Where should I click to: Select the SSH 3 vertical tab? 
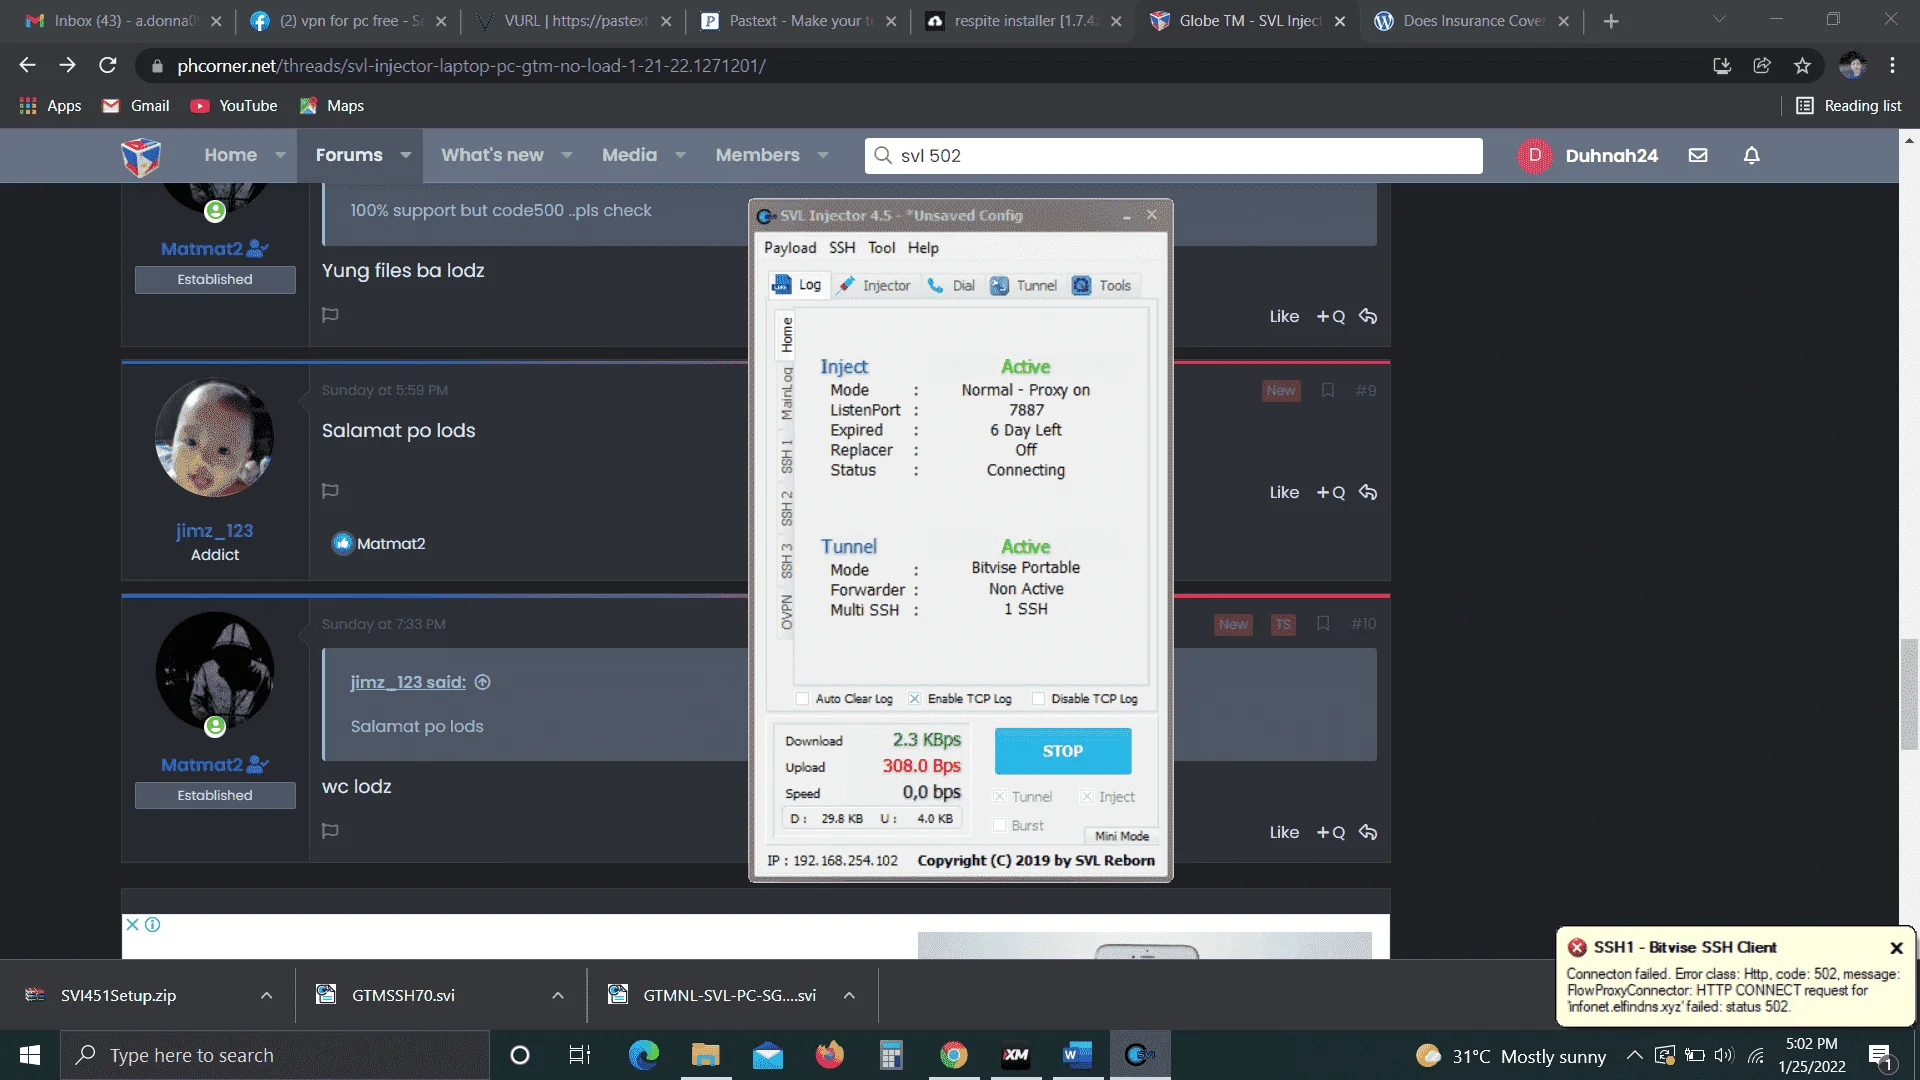pyautogui.click(x=787, y=560)
